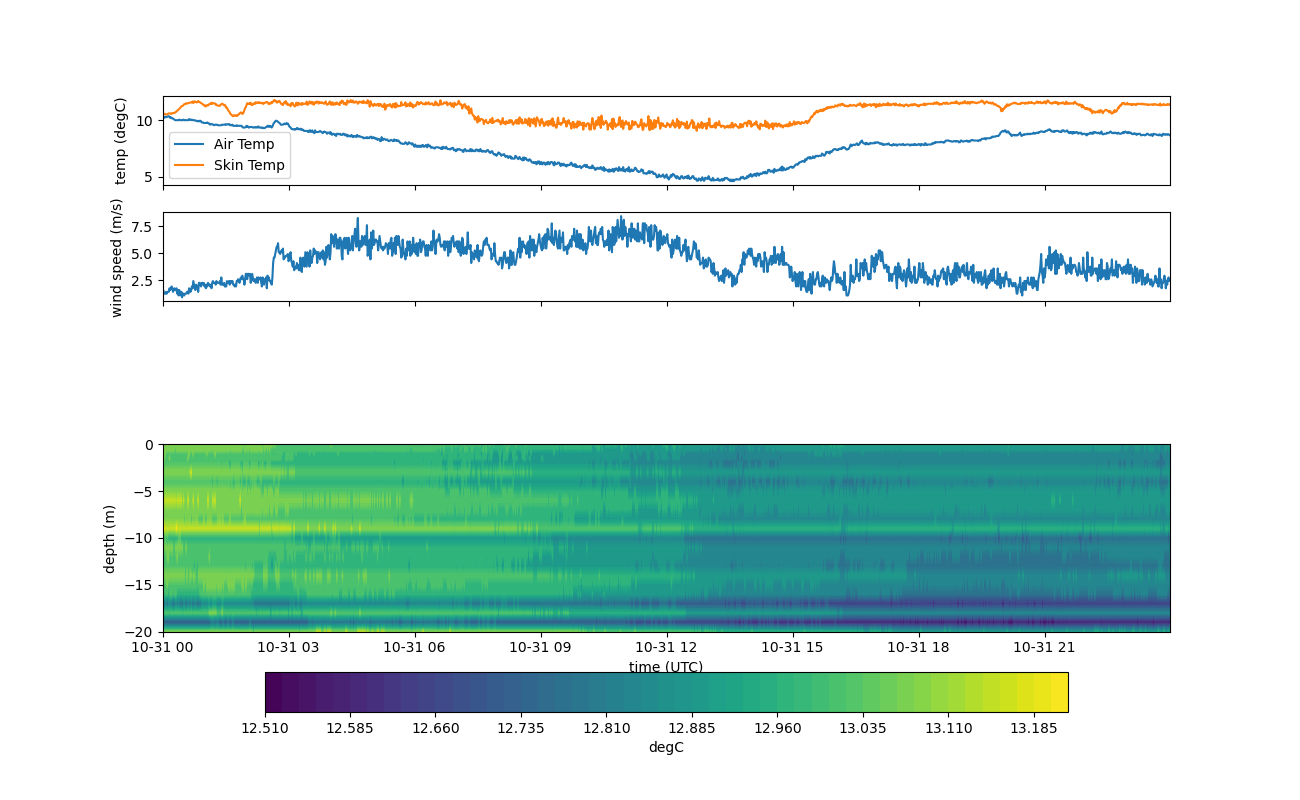Image resolution: width=1300 pixels, height=800 pixels.
Task: Click the 'time (UTC)' x-axis label
Action: (x=665, y=667)
